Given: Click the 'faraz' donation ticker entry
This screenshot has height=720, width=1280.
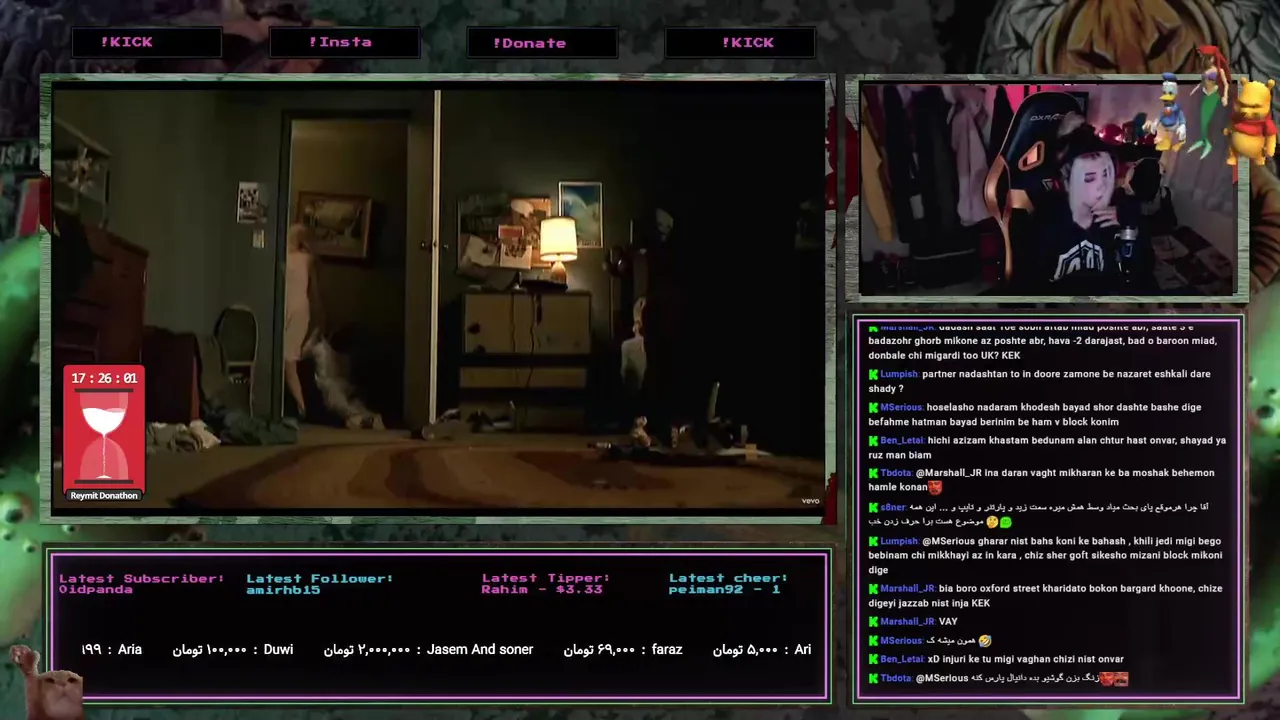Looking at the screenshot, I should click(x=623, y=650).
